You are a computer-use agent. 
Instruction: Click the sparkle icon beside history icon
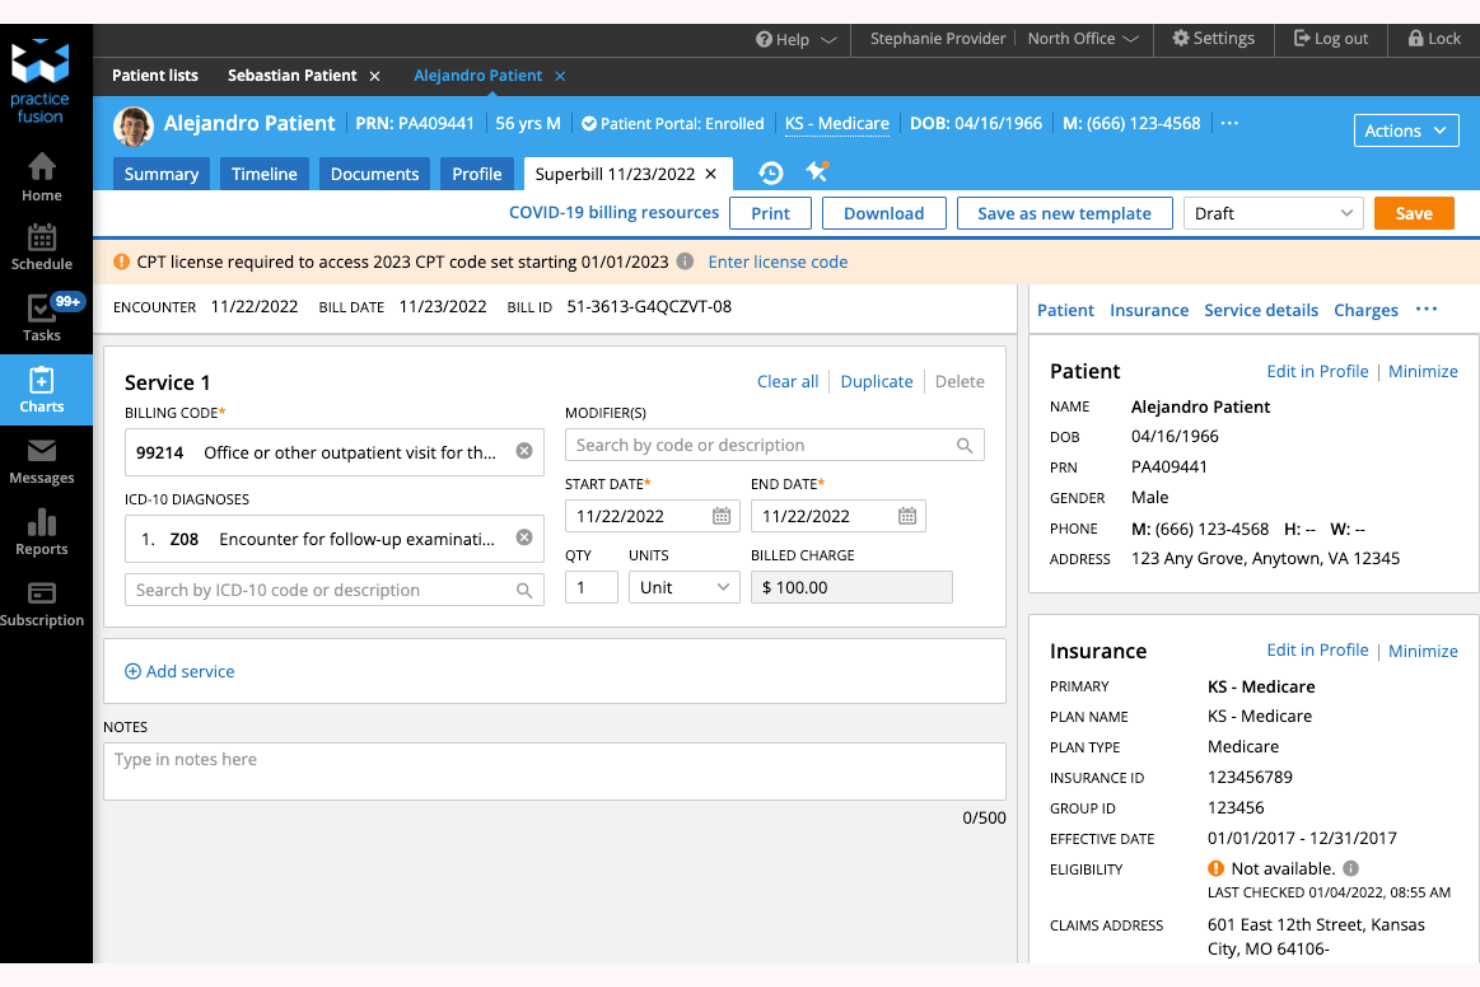817,172
